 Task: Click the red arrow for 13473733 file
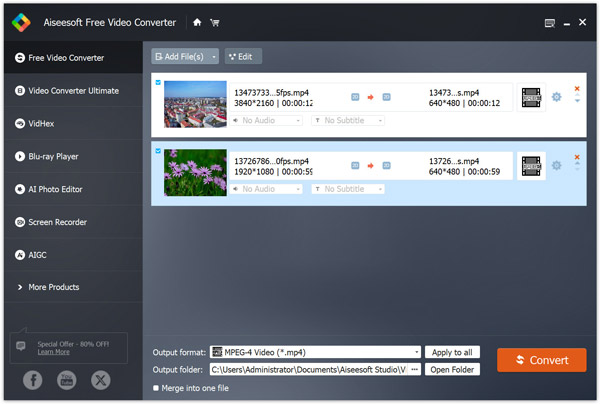tap(370, 97)
